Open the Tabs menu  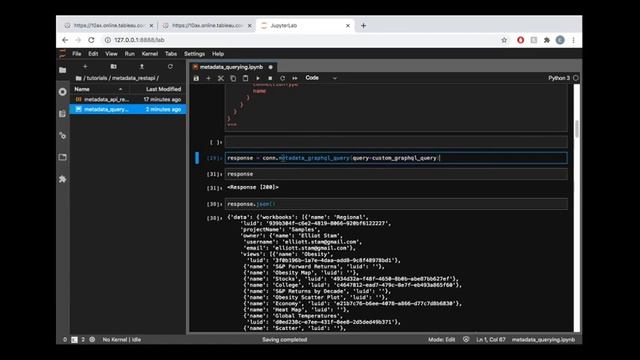[171, 54]
